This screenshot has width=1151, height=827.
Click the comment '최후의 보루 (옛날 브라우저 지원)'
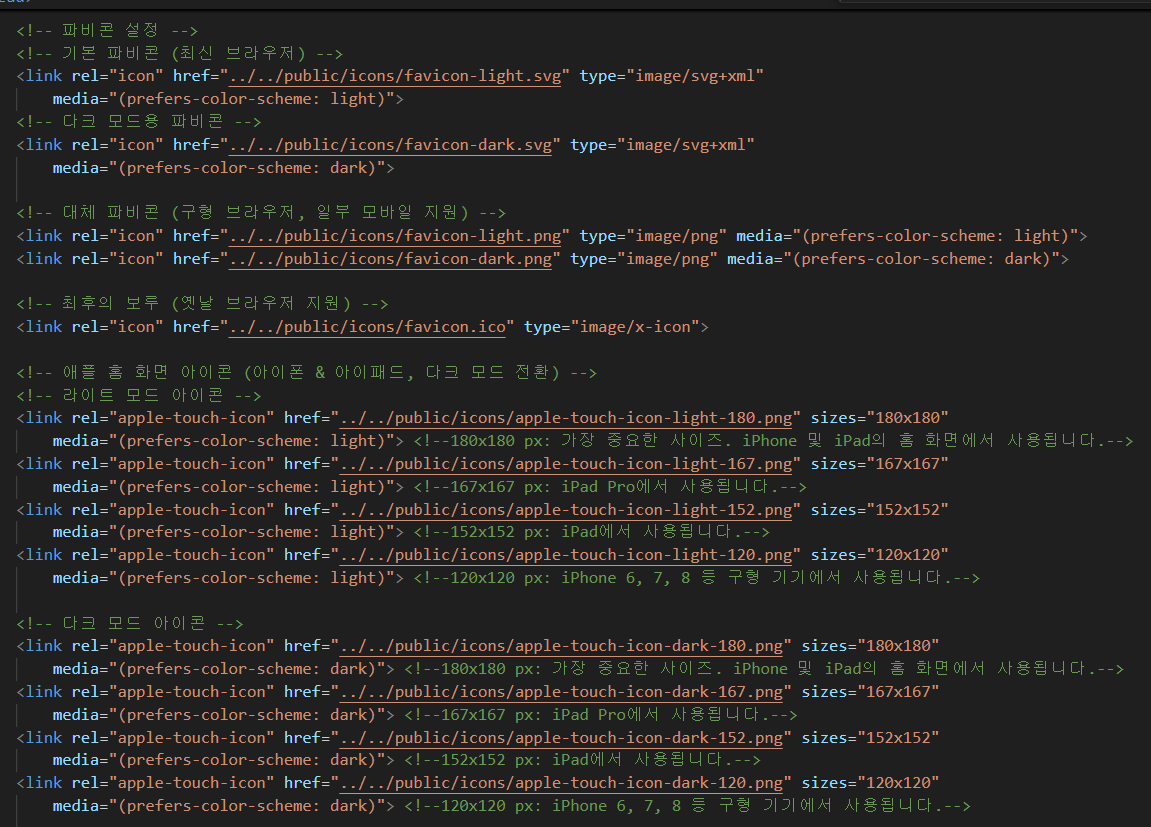pos(203,304)
